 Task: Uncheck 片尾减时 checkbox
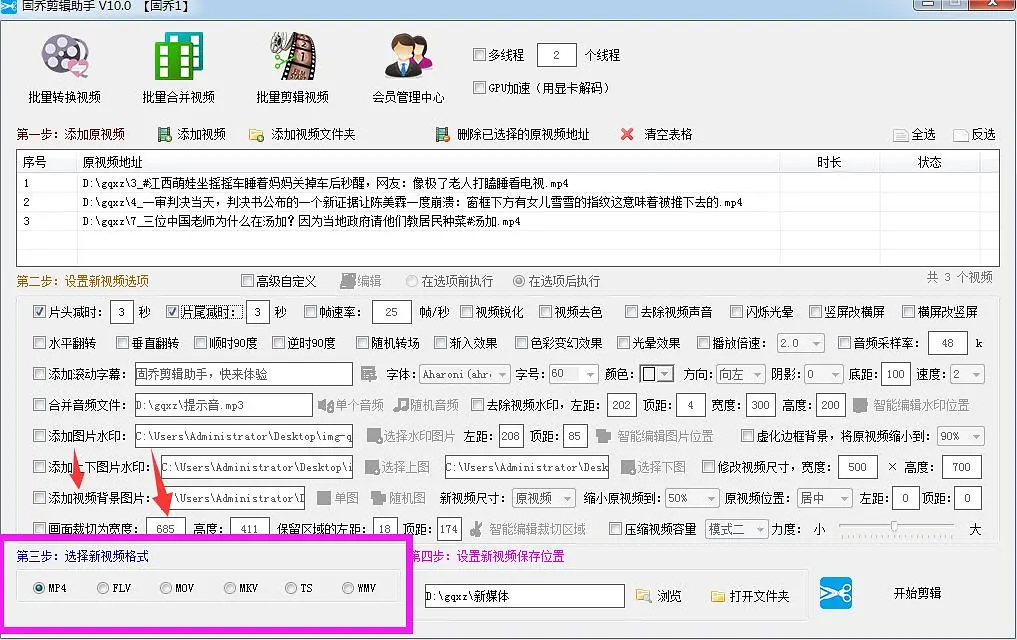[x=172, y=312]
